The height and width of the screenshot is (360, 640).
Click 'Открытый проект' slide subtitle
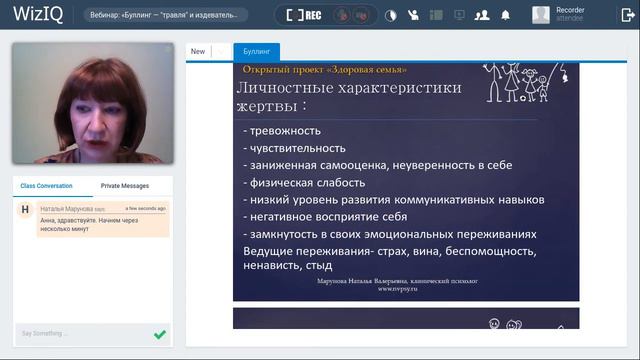point(324,69)
